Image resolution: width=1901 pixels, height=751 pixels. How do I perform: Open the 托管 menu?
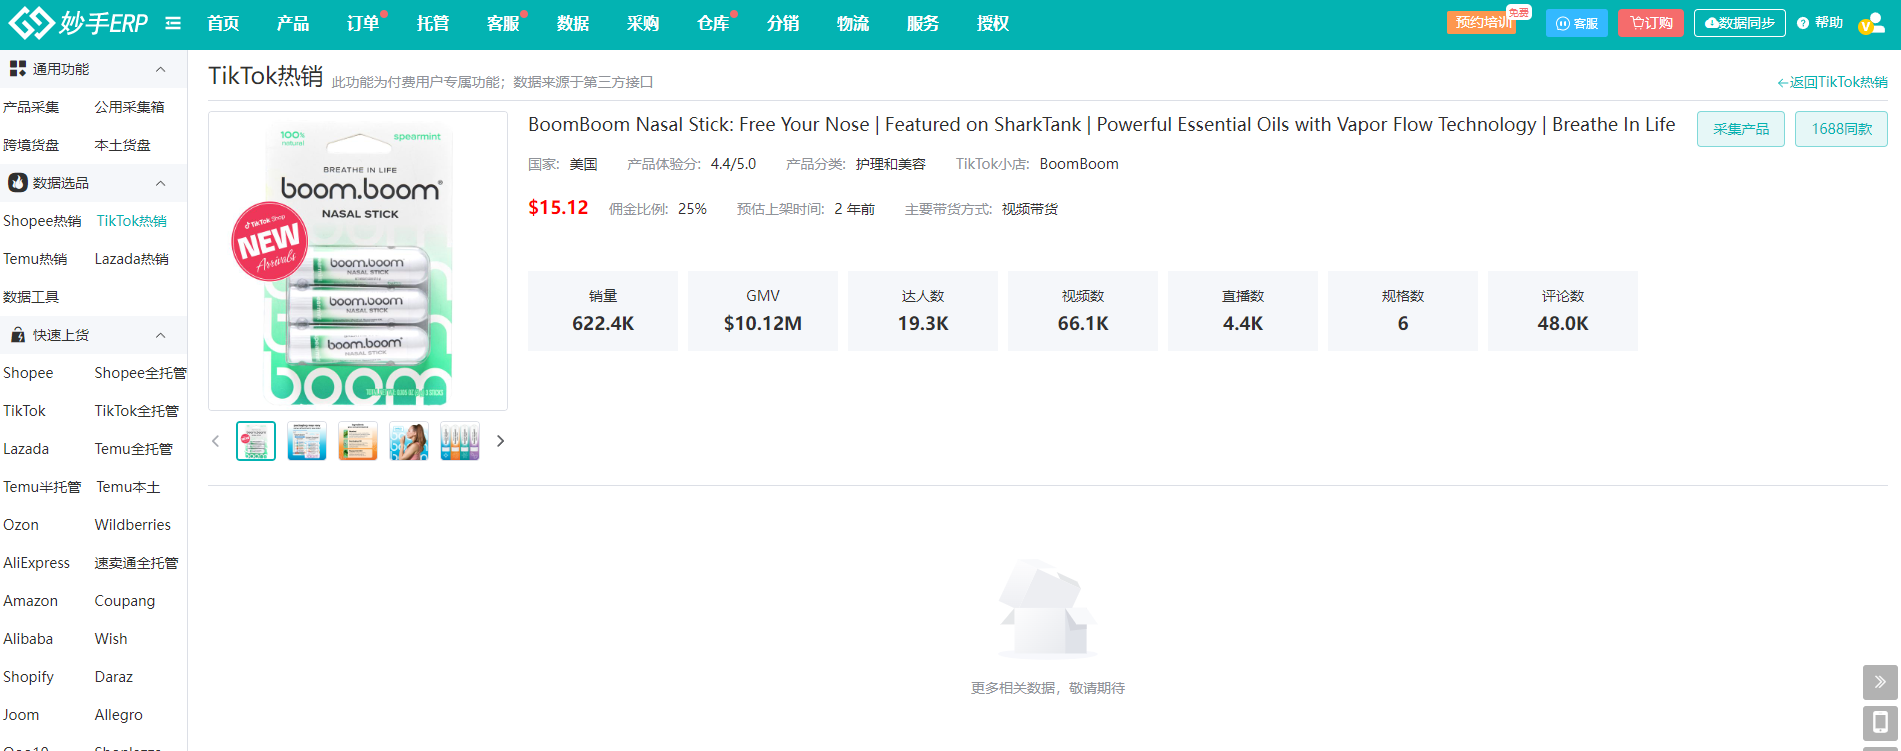click(433, 23)
